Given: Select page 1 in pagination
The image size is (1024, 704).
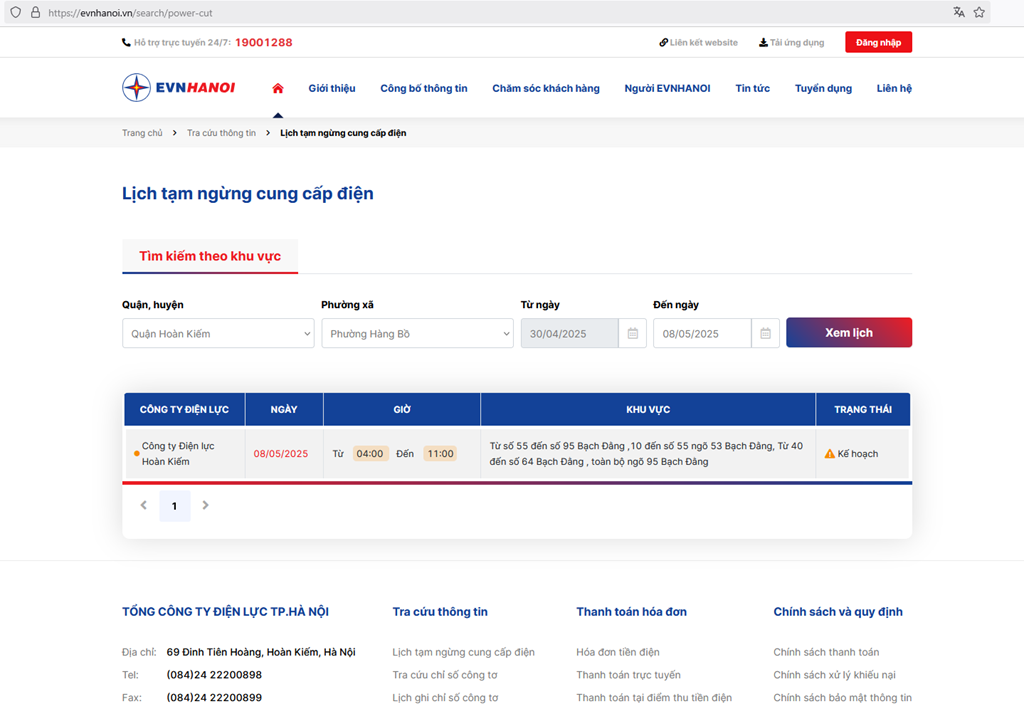Looking at the screenshot, I should coord(174,506).
